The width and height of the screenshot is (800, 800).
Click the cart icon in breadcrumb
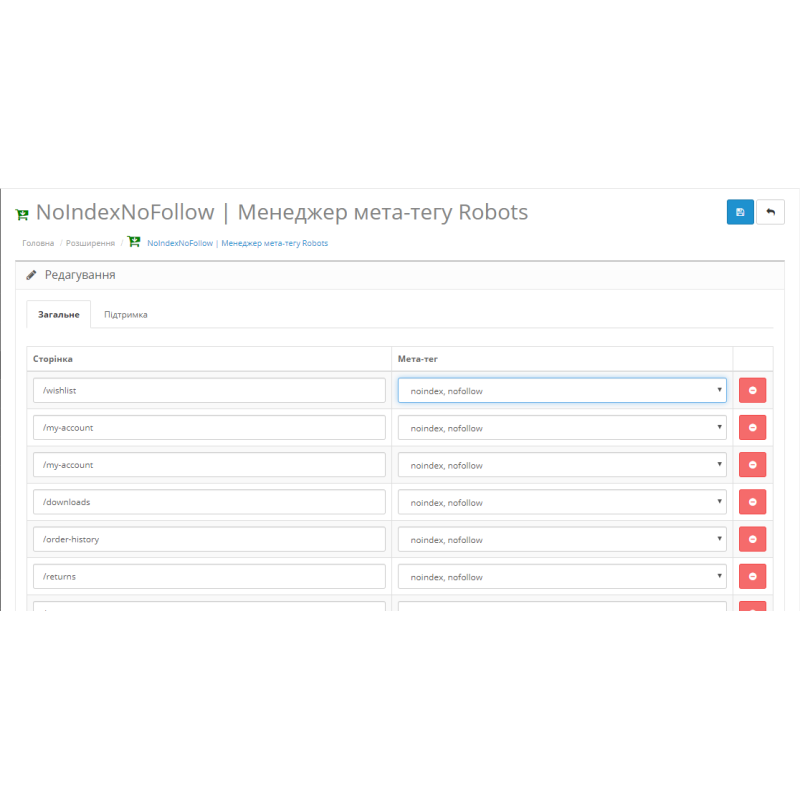[x=134, y=243]
